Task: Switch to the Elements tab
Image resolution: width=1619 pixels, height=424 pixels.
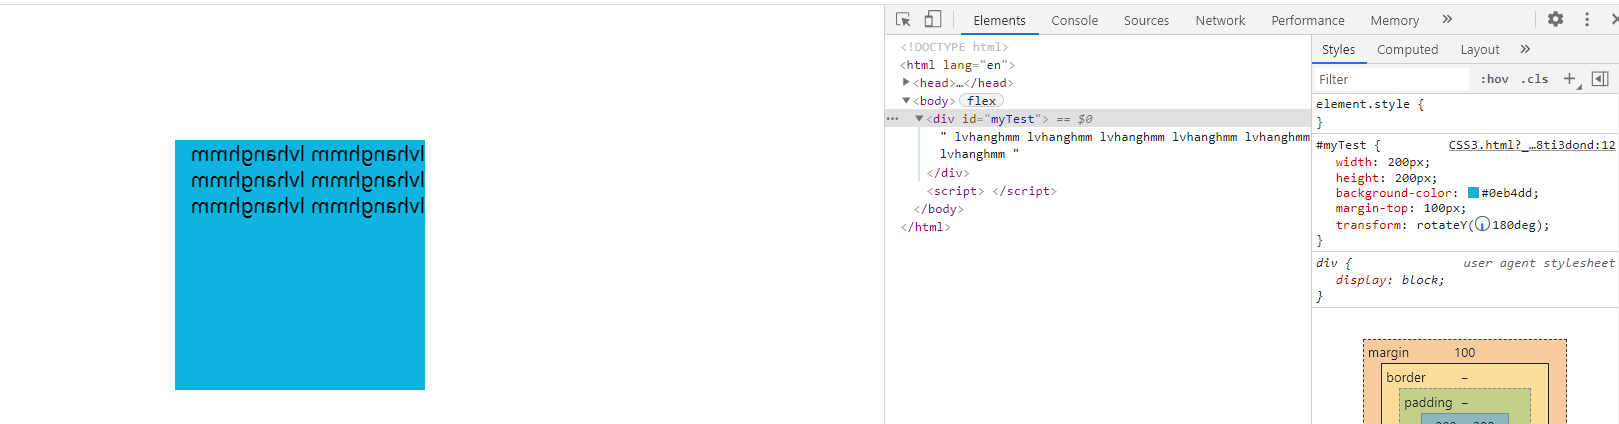Action: pyautogui.click(x=999, y=20)
